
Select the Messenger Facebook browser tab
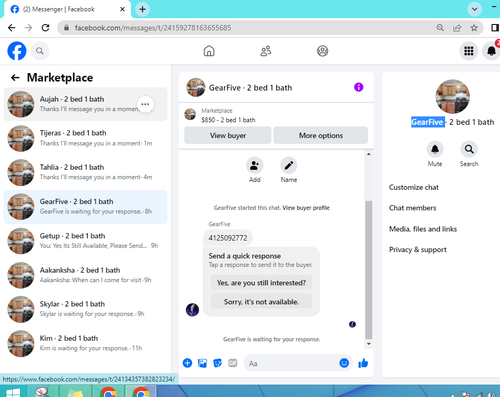67,9
